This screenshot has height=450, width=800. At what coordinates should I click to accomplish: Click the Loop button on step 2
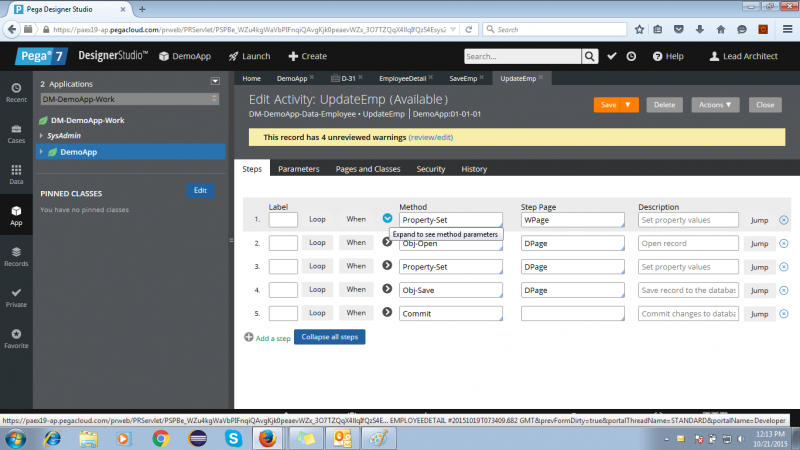pos(317,242)
